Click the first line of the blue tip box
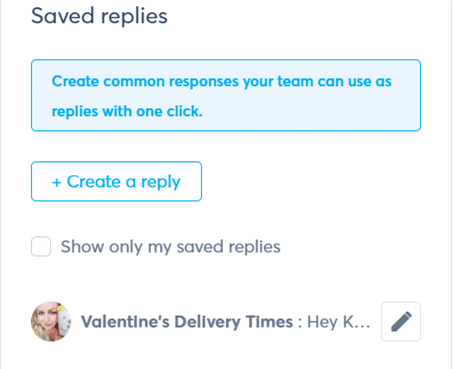453x369 pixels. tap(222, 81)
